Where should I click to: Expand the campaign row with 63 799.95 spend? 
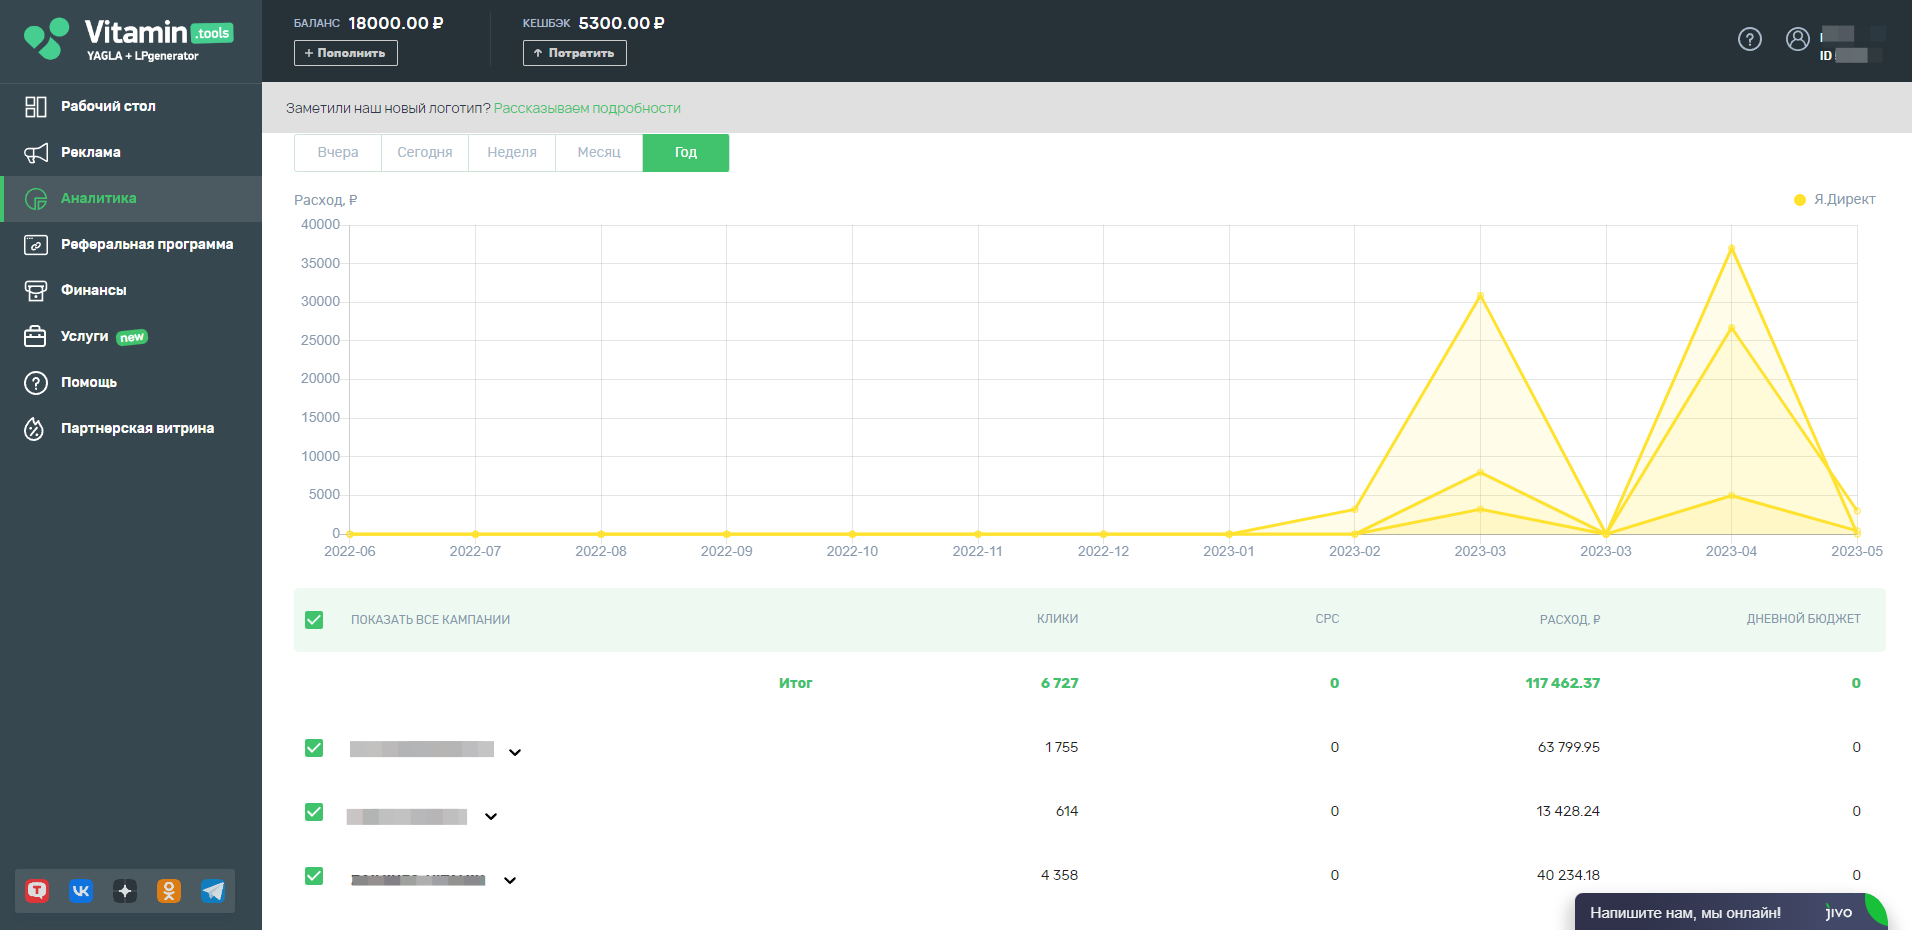(515, 752)
